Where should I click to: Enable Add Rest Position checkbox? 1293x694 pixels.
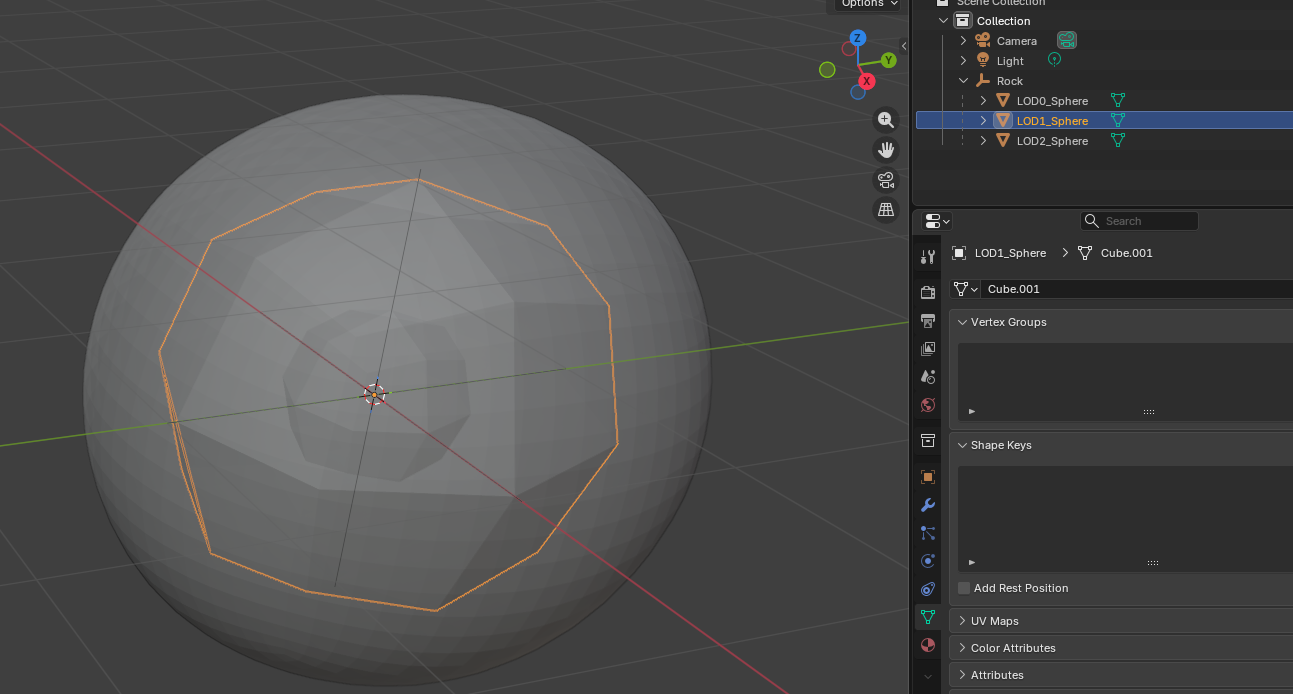click(x=963, y=588)
